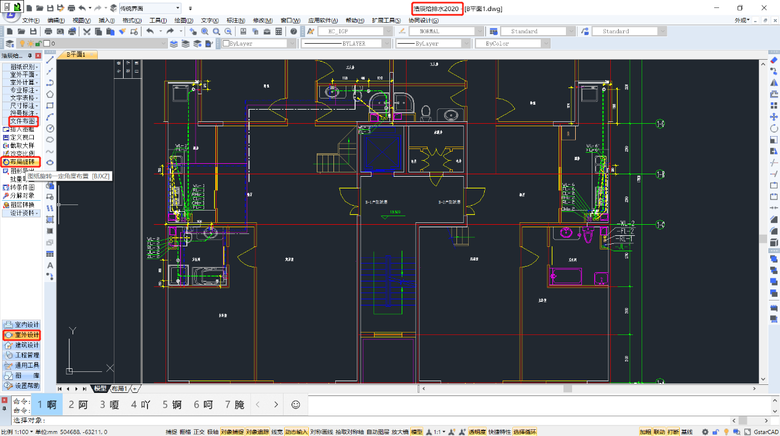Screen dimensions: 780x436
Task: Toggle 栅格 grid display in status bar
Action: coord(184,431)
